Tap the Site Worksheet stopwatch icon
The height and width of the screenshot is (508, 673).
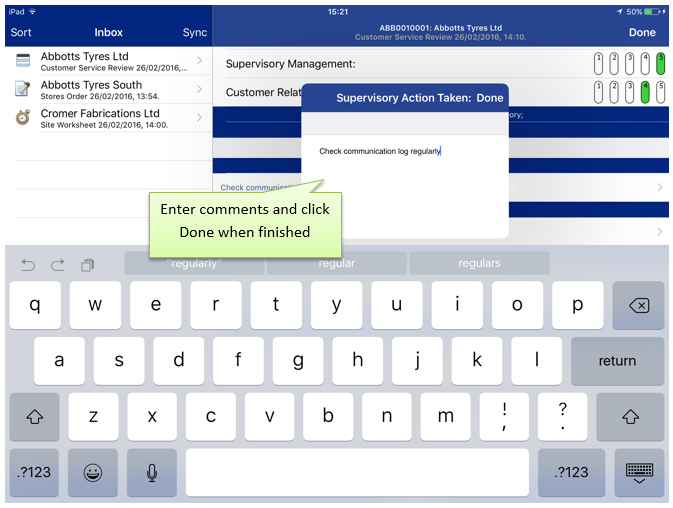[23, 117]
